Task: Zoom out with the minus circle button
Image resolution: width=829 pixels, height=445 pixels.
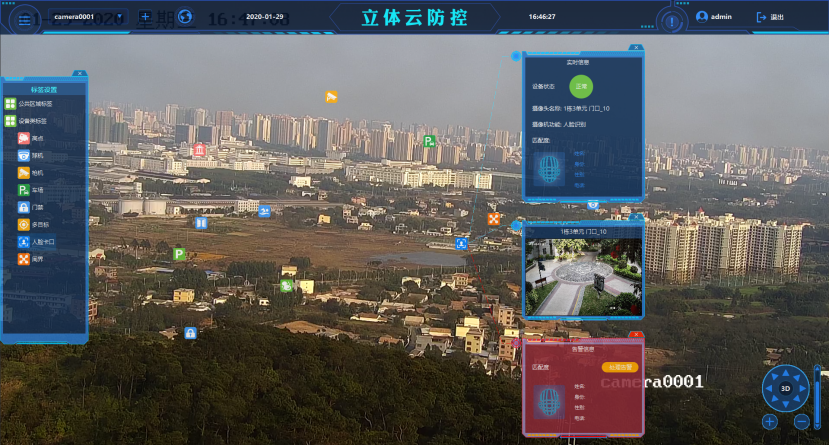Action: (802, 422)
